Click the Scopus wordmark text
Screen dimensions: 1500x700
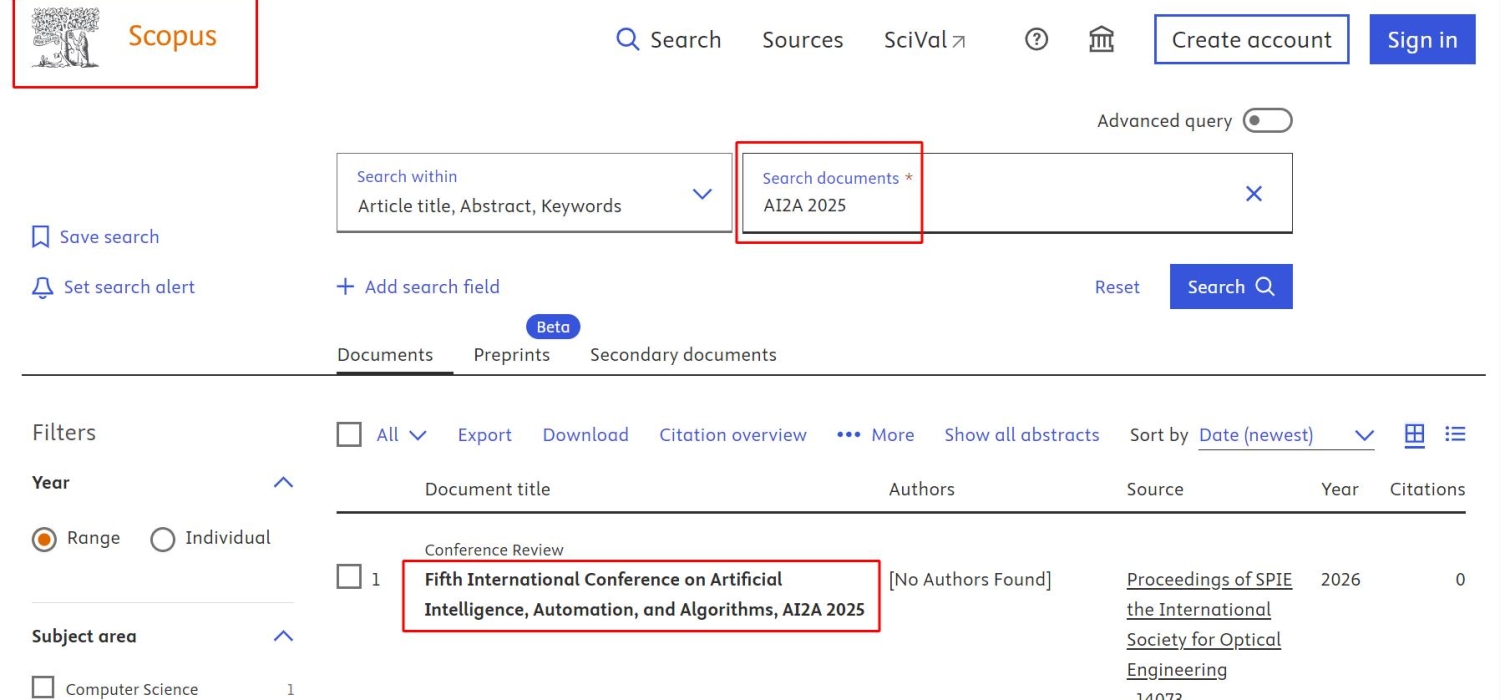(172, 36)
